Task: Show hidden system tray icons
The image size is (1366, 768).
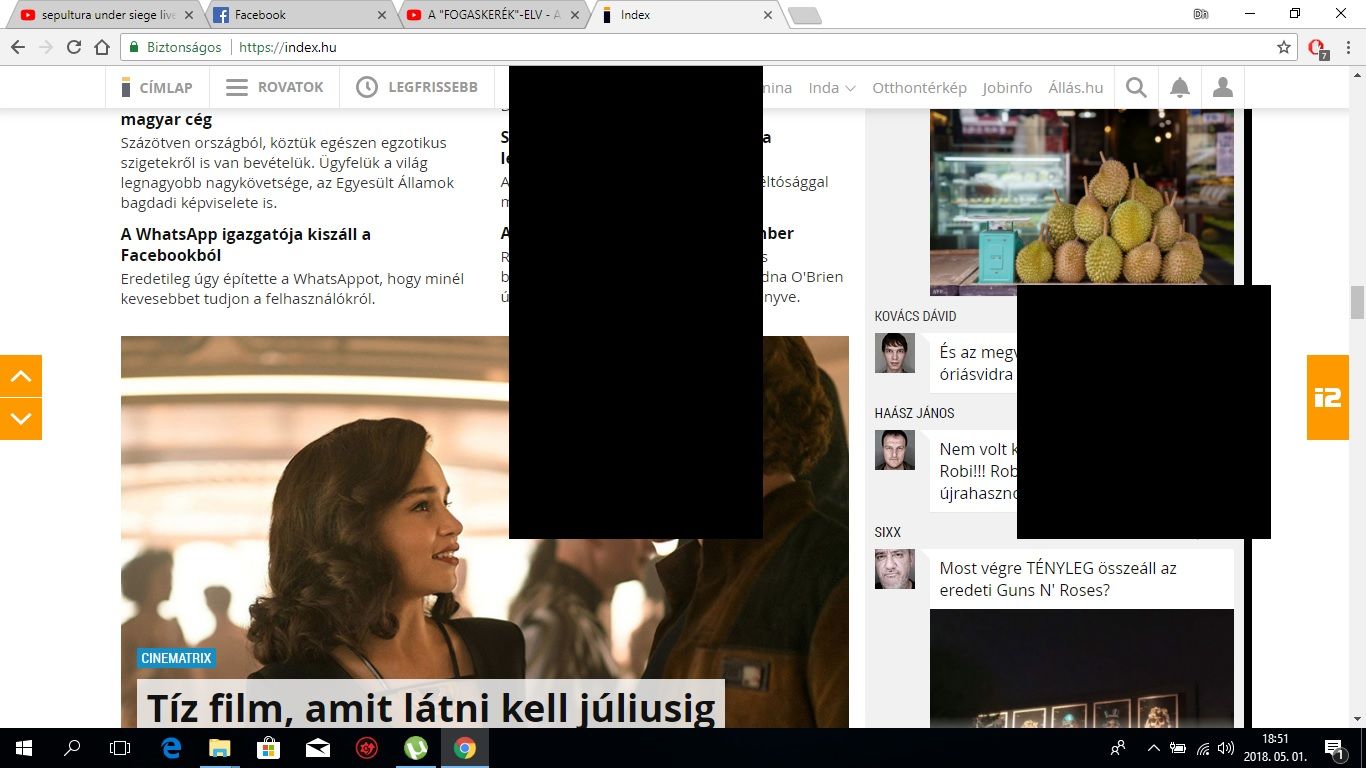Action: (x=1153, y=748)
